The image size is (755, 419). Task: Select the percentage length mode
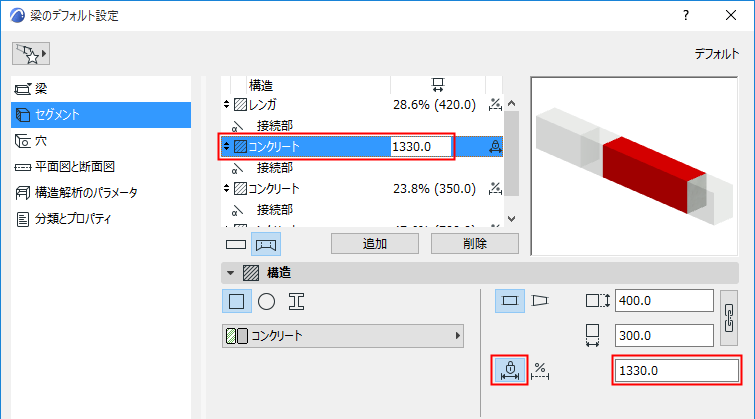540,371
